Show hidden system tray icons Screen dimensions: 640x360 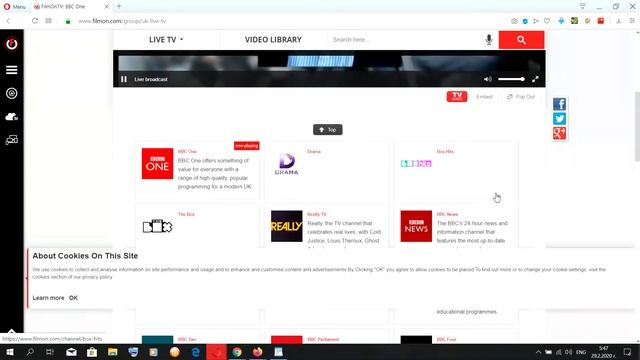coord(538,352)
